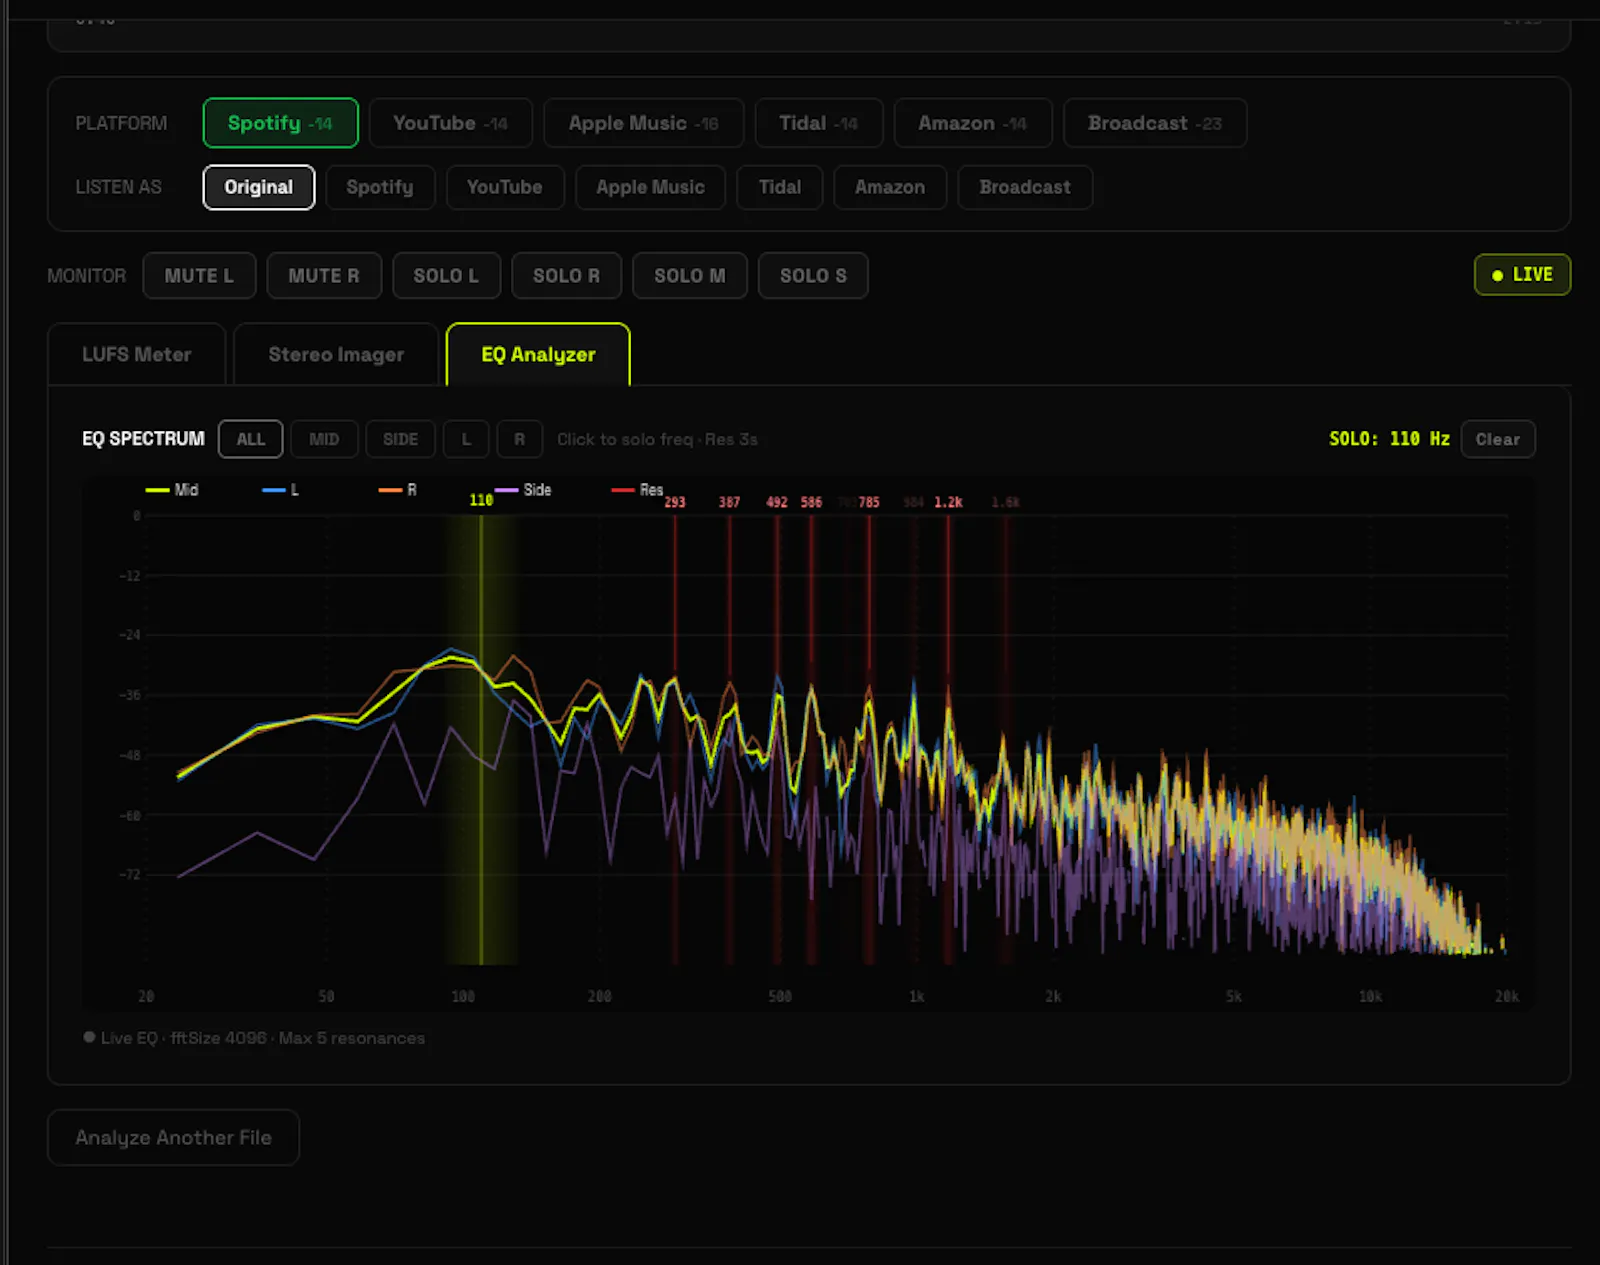This screenshot has height=1265, width=1600.
Task: Toggle MUTE L monitor button
Action: click(x=199, y=275)
